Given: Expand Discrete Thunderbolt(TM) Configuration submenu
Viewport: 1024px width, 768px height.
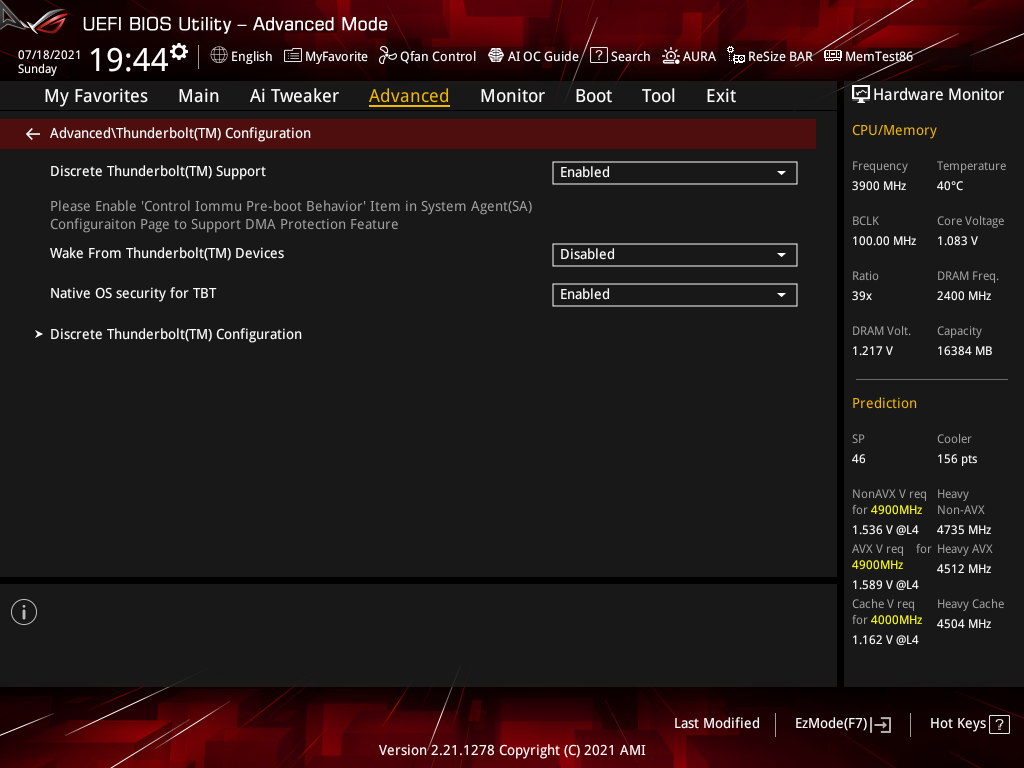Looking at the screenshot, I should pos(176,334).
